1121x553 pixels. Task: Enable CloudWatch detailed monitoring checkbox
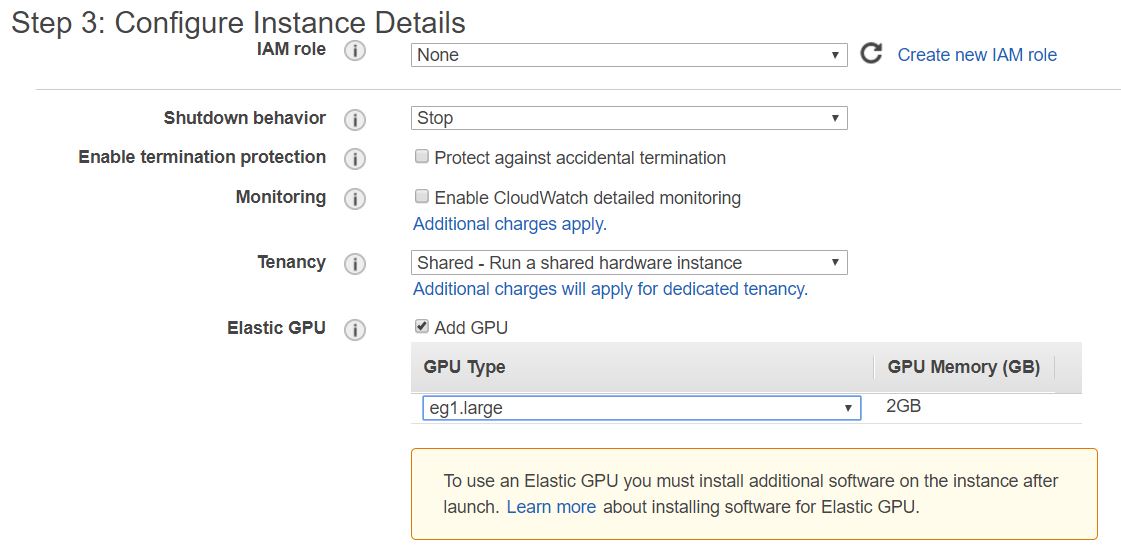pyautogui.click(x=422, y=196)
